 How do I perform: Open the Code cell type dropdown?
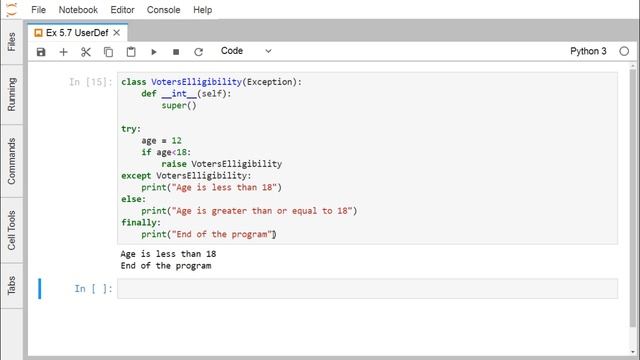246,51
